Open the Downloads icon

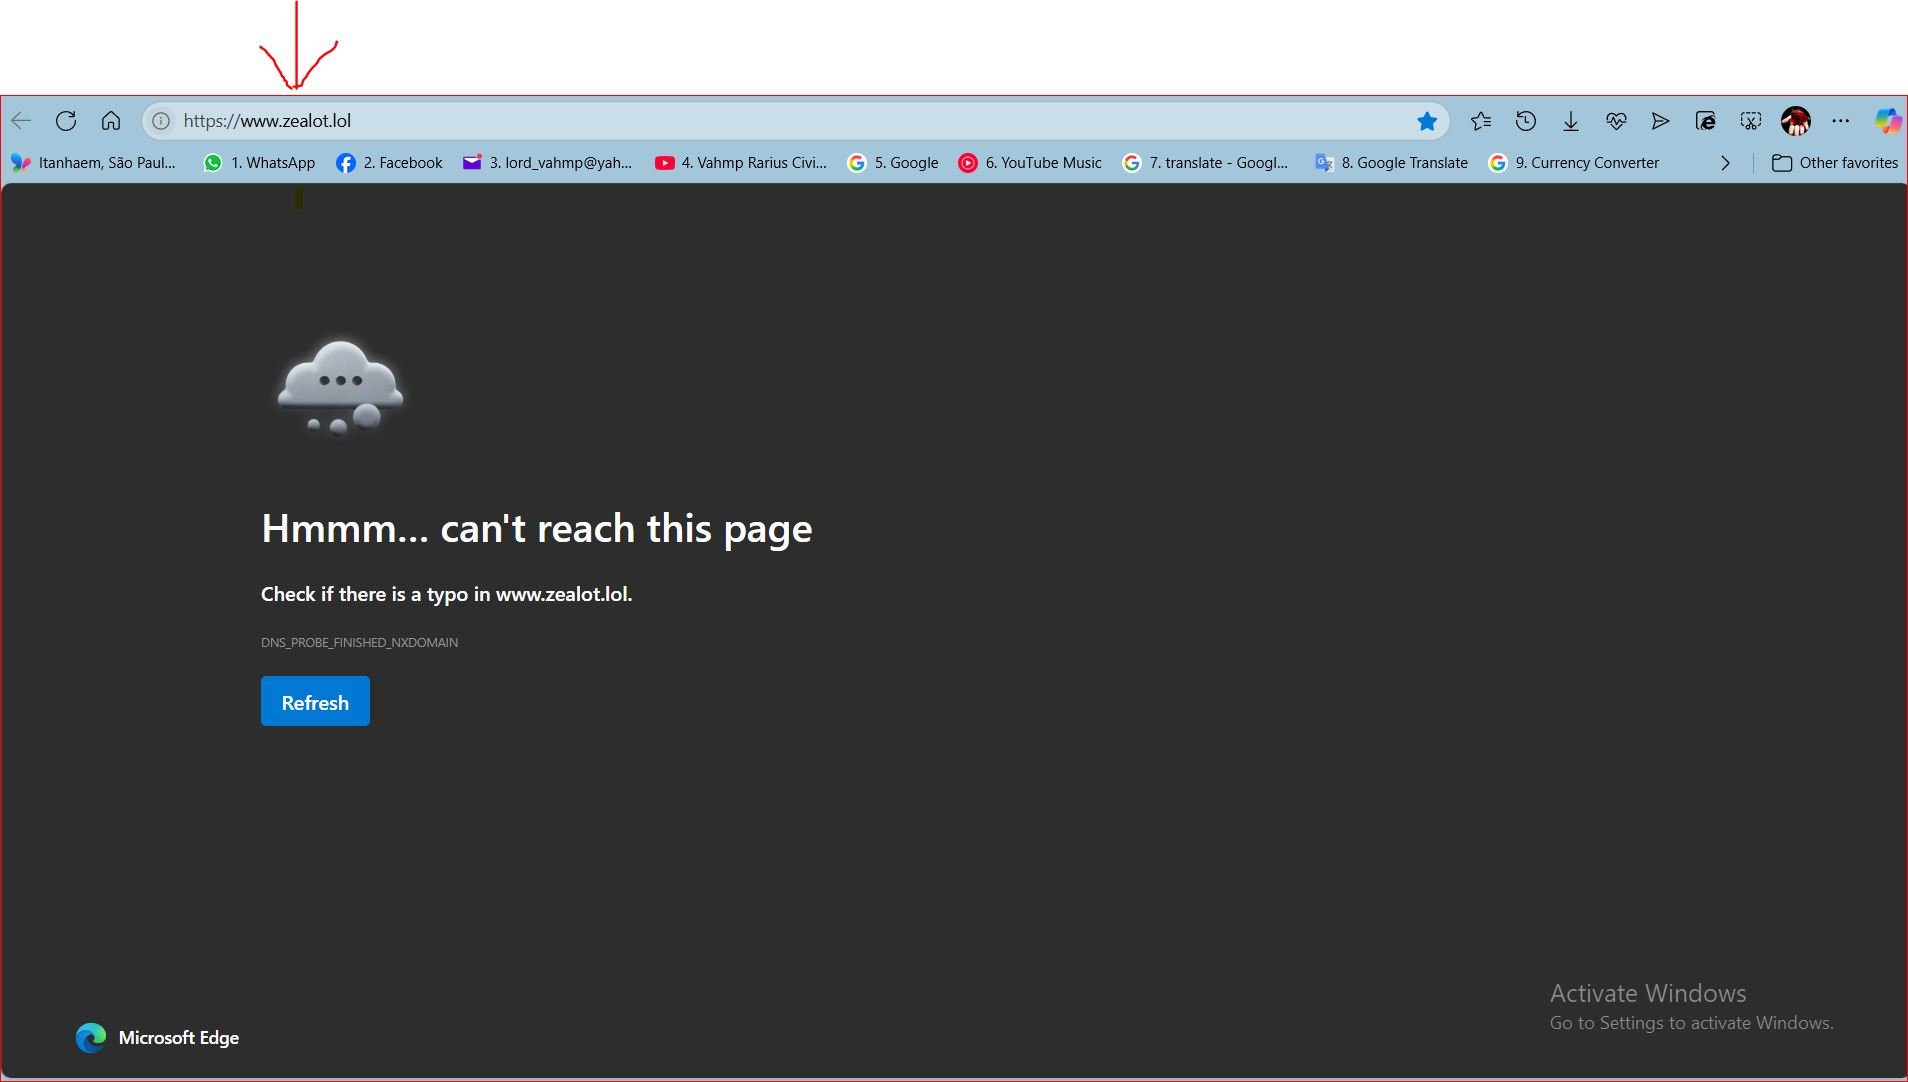1571,121
